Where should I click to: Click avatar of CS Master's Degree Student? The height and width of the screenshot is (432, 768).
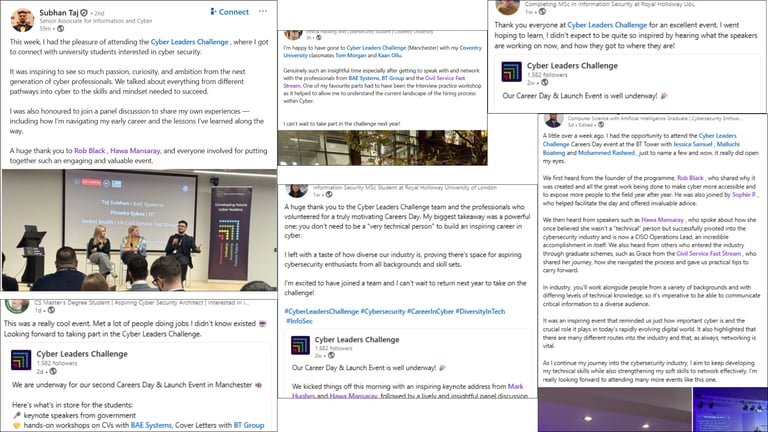(17, 306)
